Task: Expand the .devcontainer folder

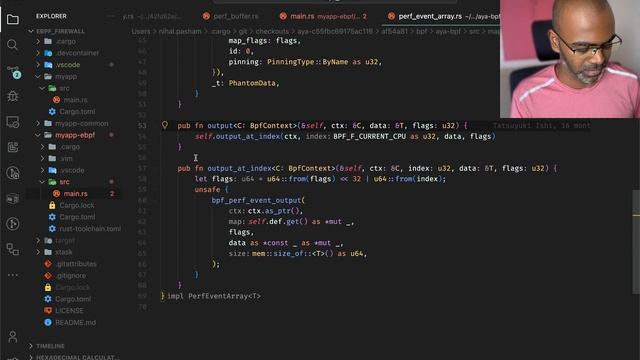Action: pos(38,53)
